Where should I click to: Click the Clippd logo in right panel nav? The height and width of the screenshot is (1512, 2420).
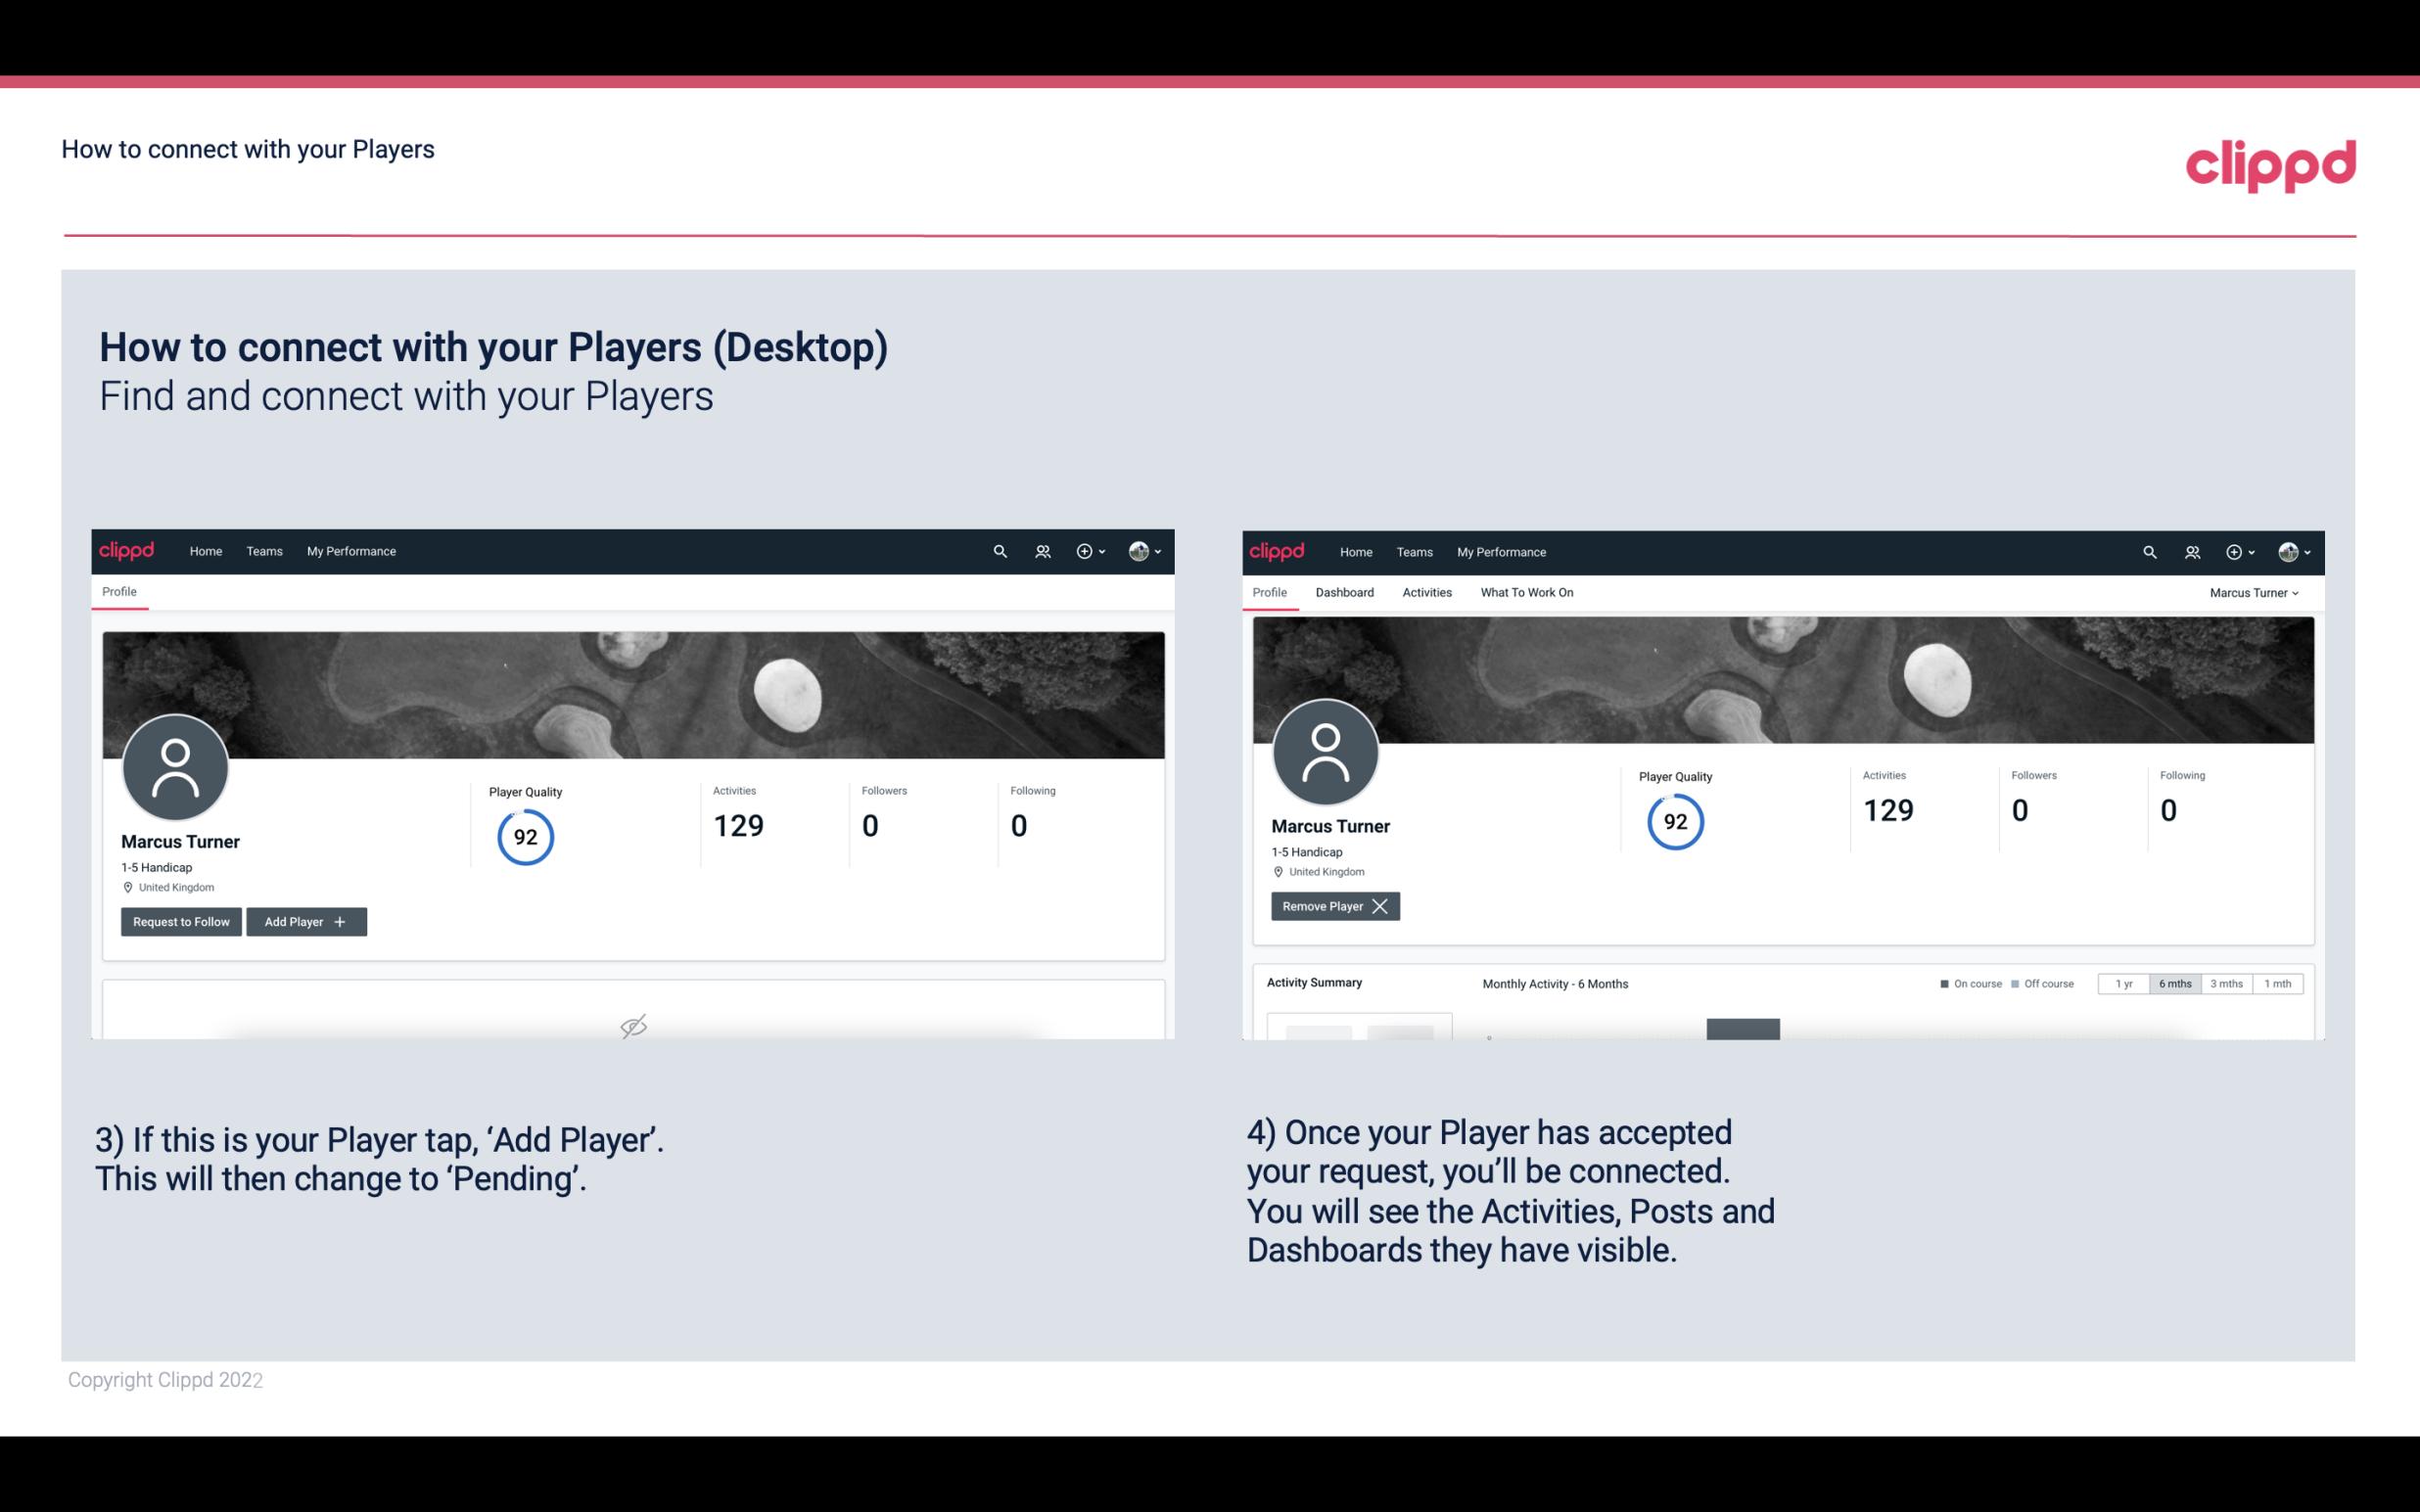pyautogui.click(x=1276, y=550)
